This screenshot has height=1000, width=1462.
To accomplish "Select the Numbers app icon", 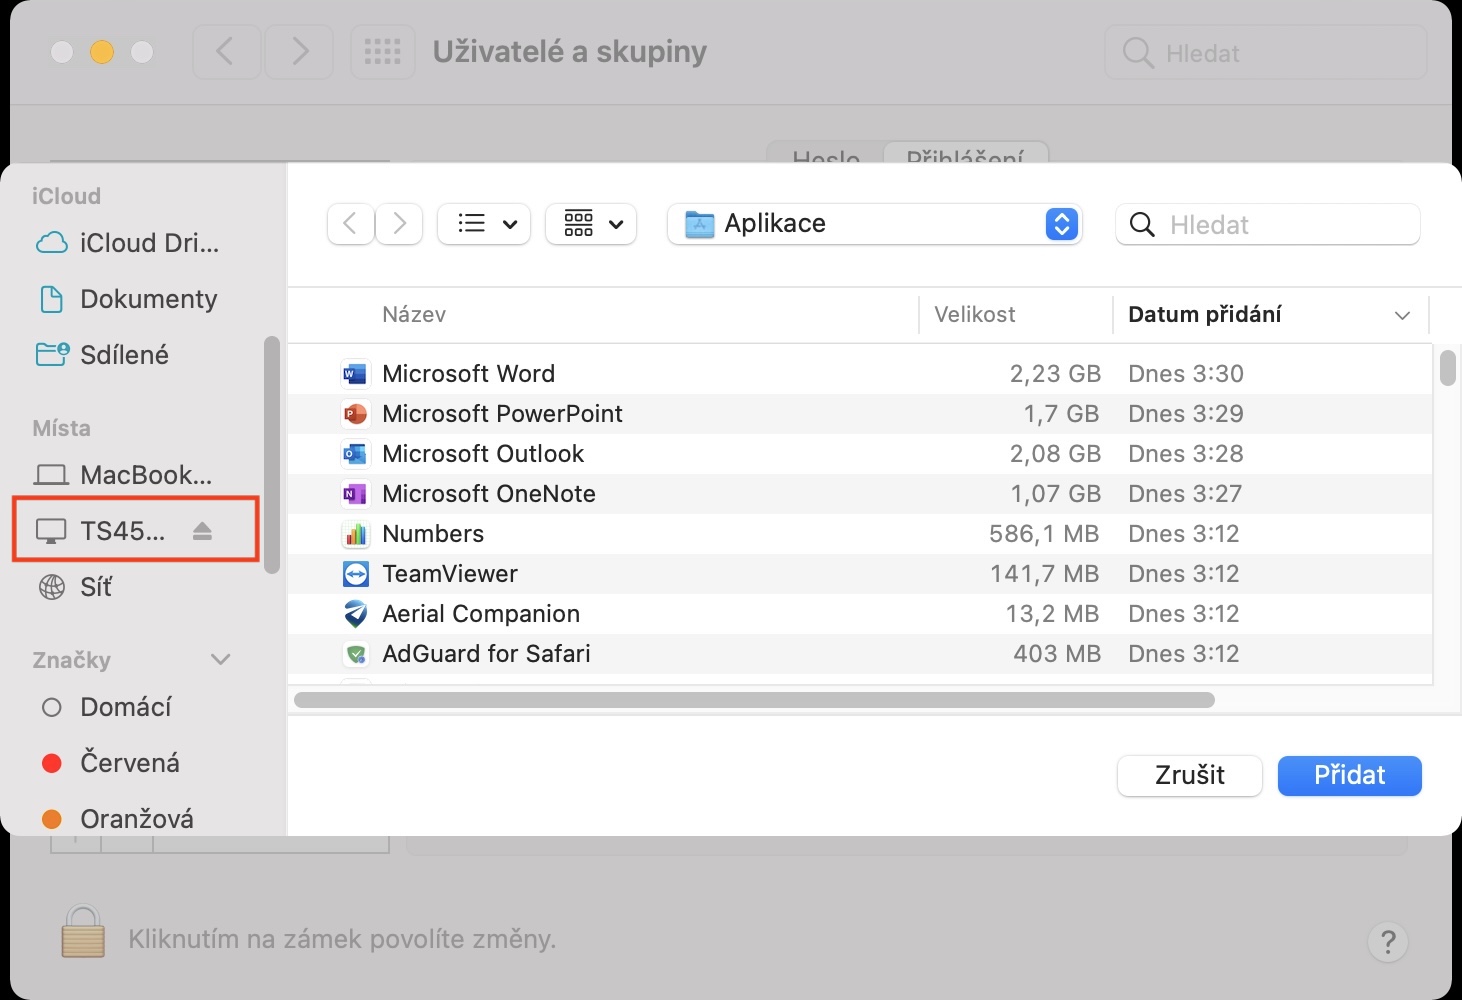I will (x=355, y=534).
